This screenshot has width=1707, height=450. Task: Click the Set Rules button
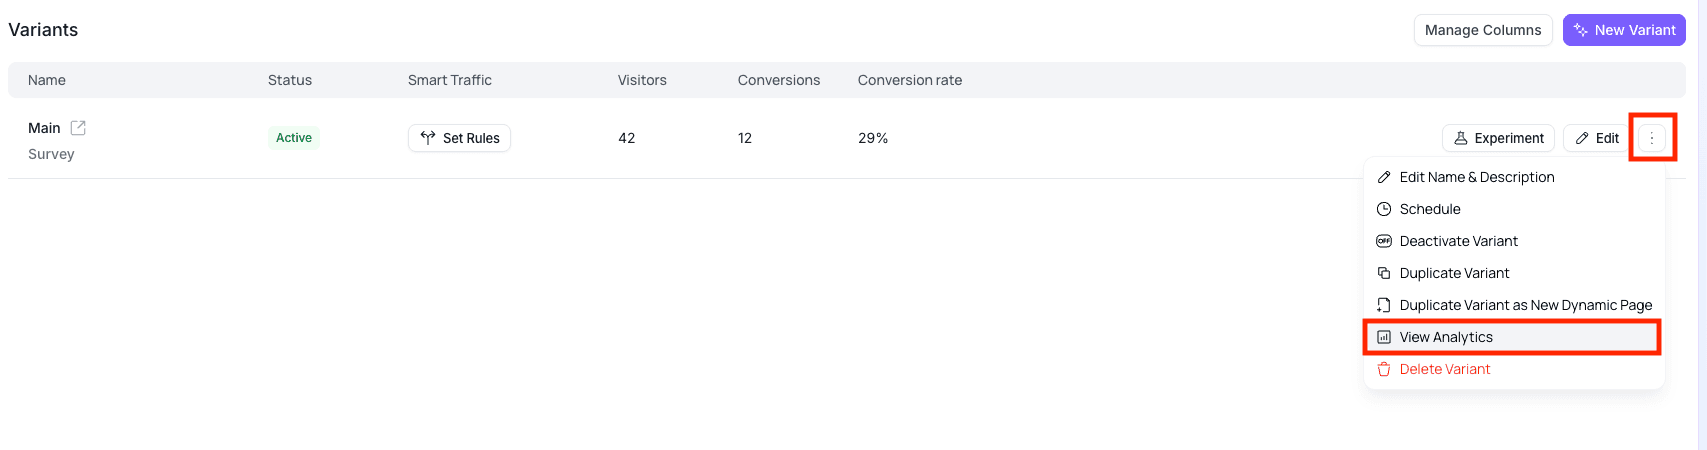tap(459, 138)
